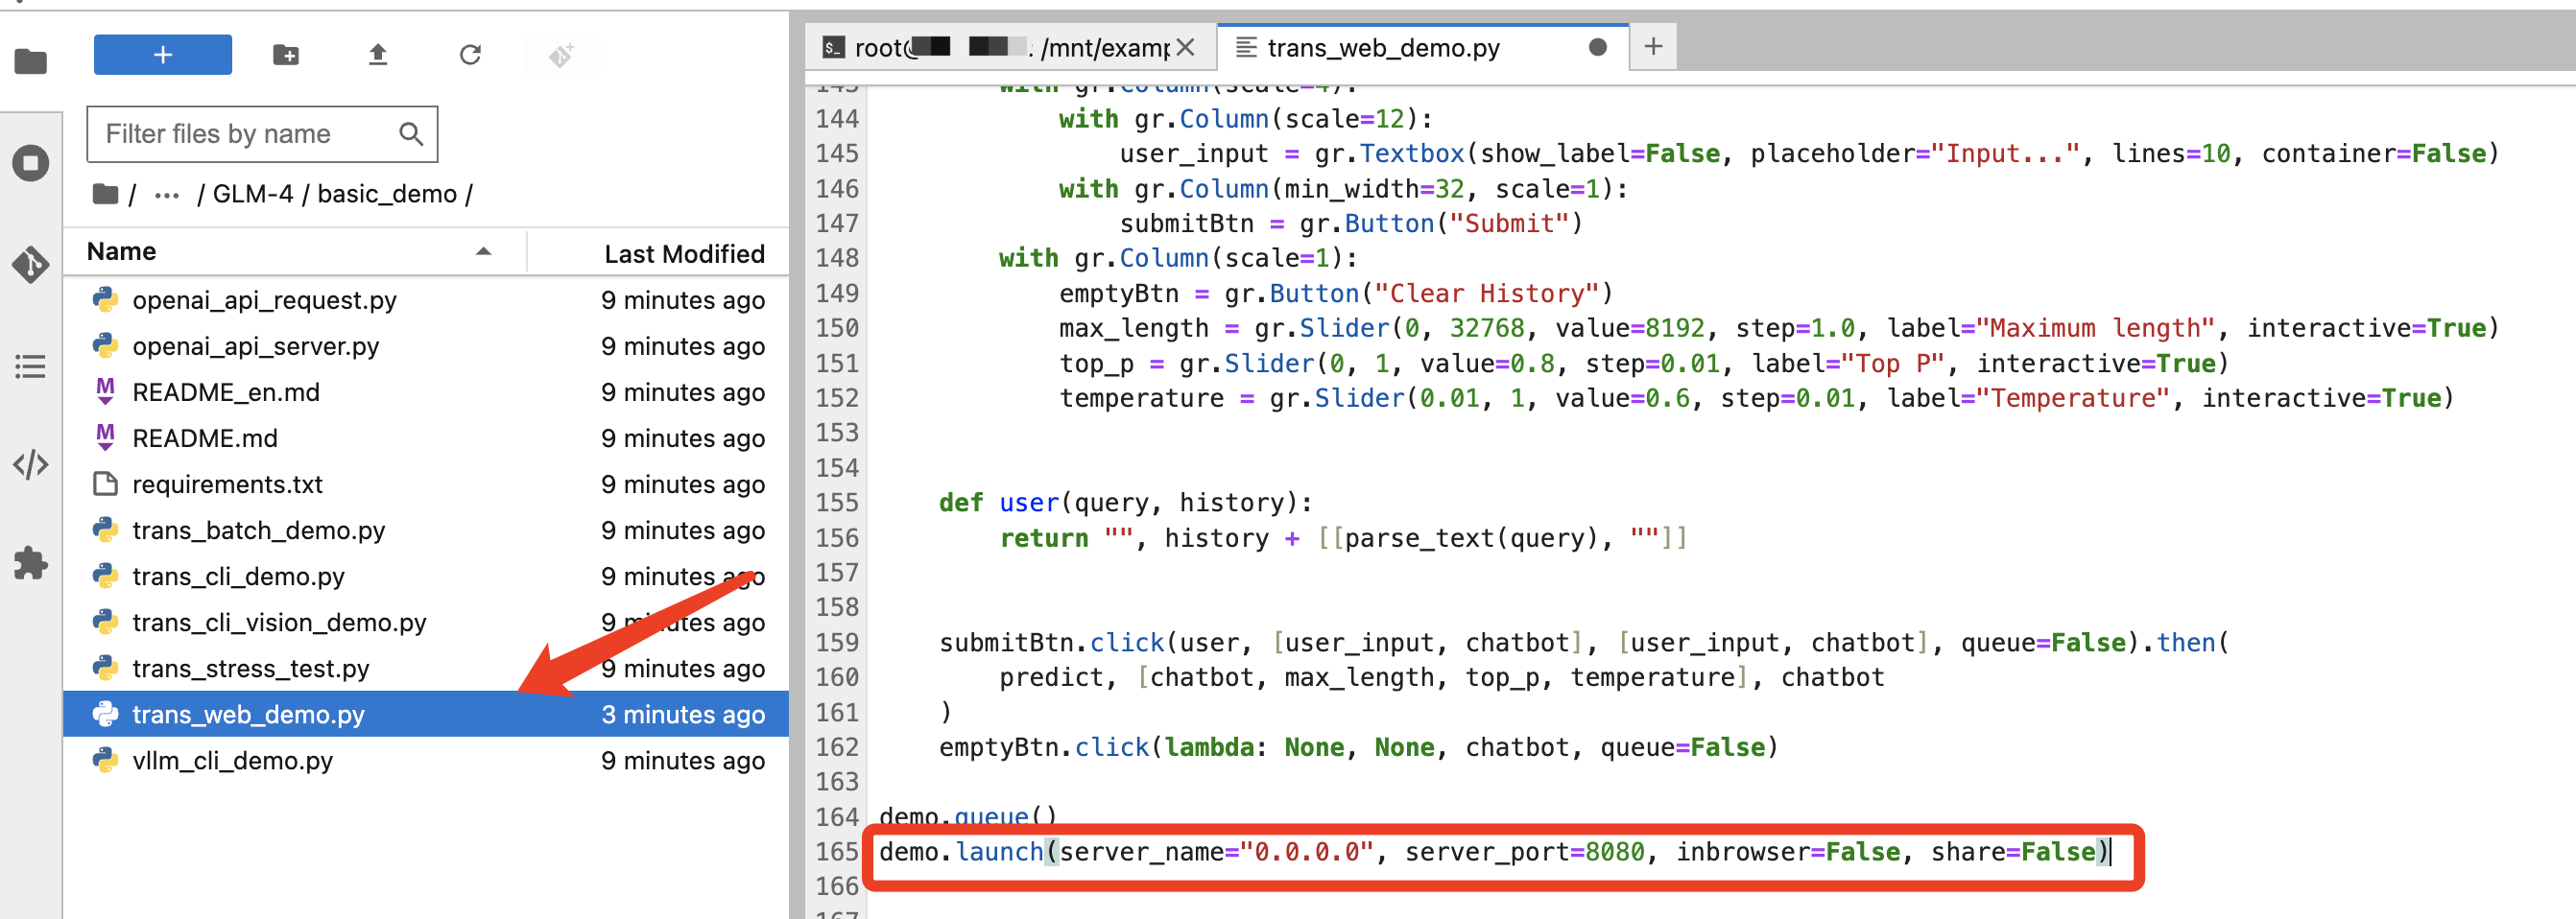
Task: Open the Git sidebar panel
Action: [x=30, y=265]
